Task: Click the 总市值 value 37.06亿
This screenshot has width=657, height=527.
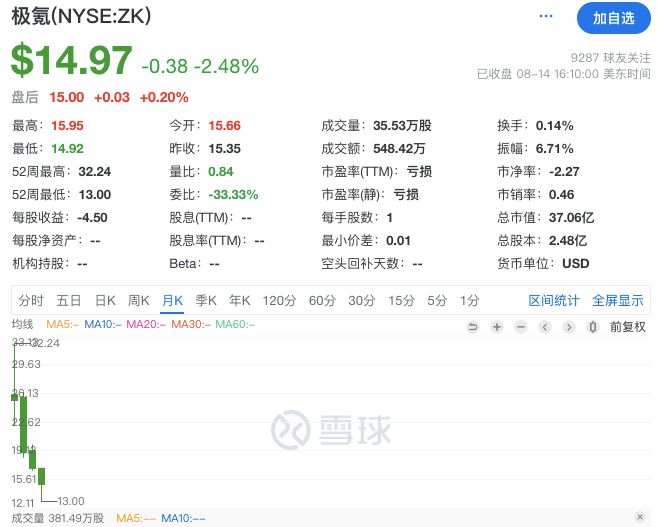Action: click(x=571, y=218)
